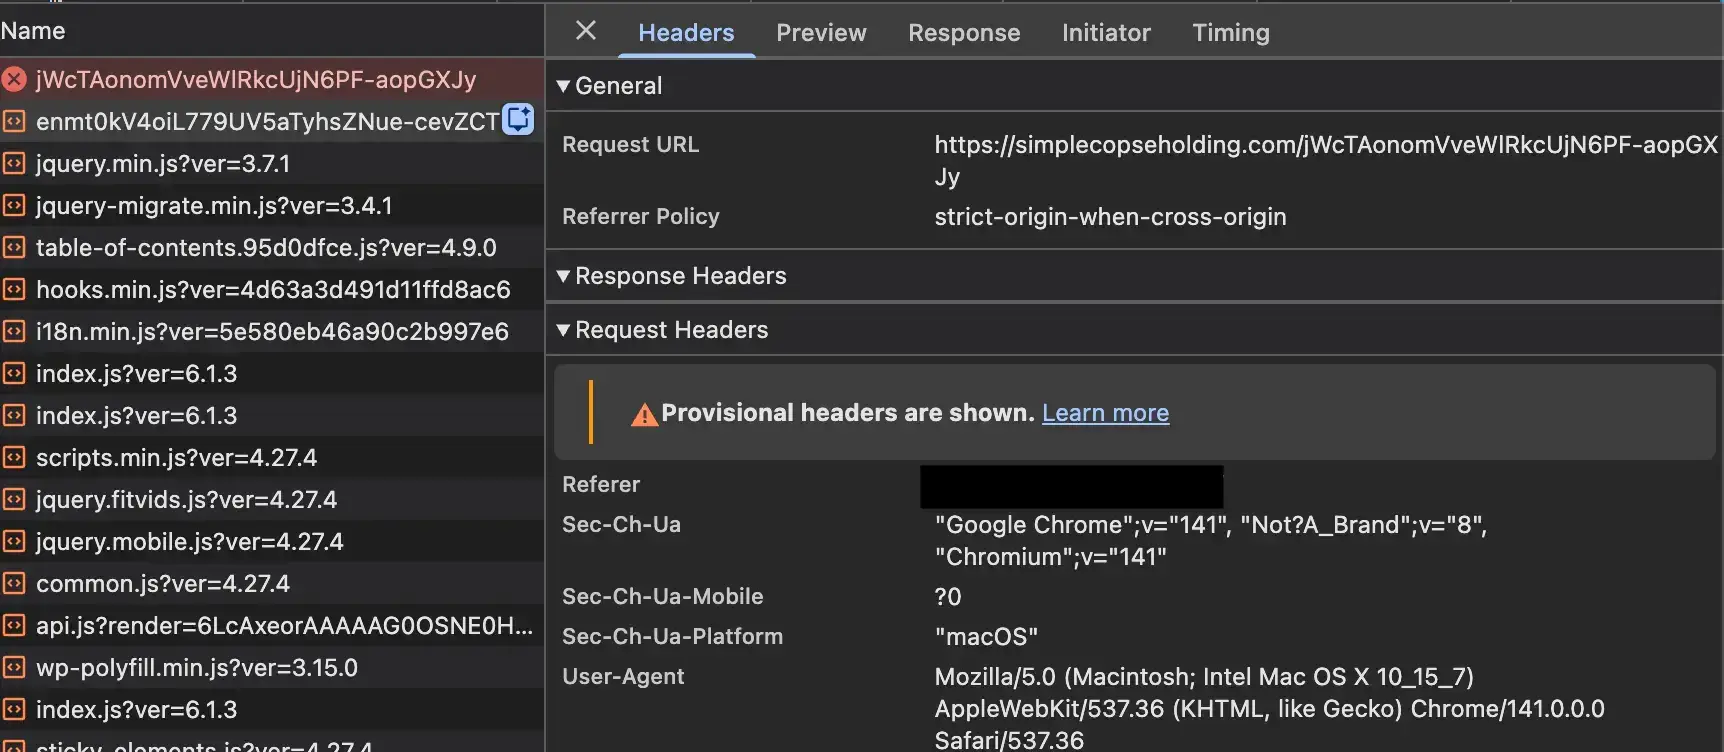
Task: Click the "macOS" platform value
Action: coord(986,636)
